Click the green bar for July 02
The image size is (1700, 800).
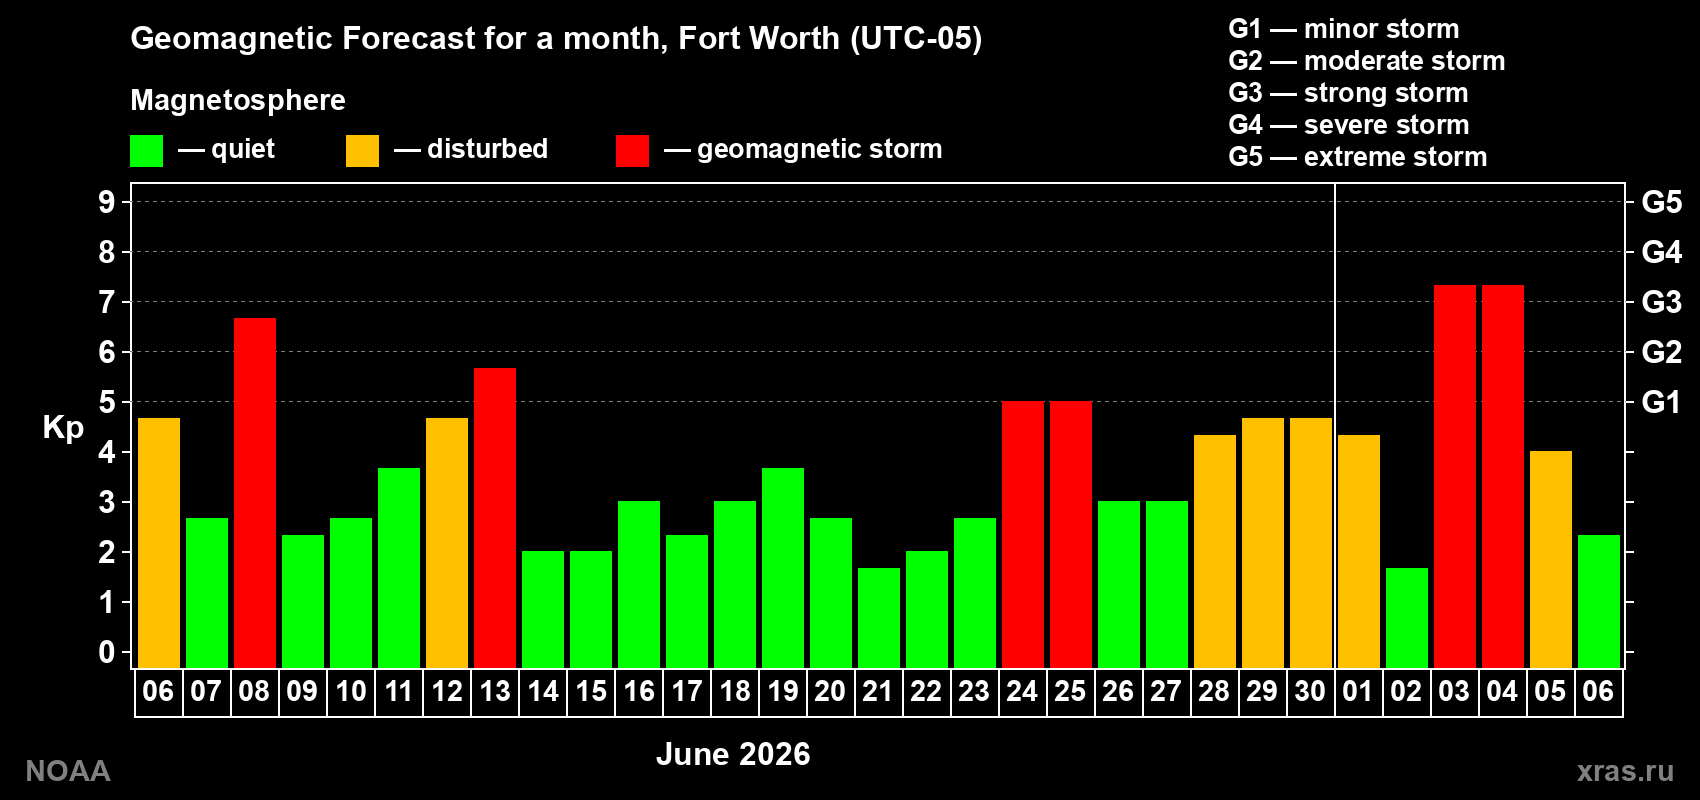[x=1407, y=618]
